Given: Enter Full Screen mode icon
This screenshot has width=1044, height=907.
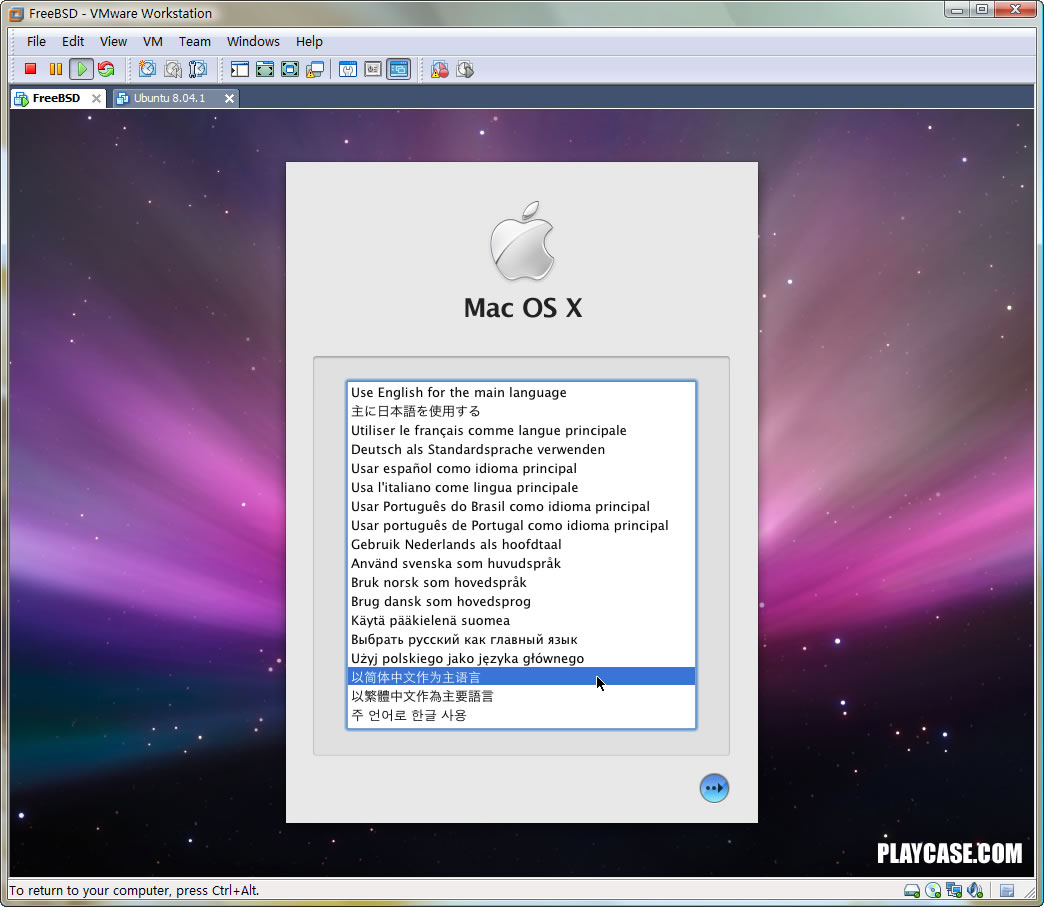Looking at the screenshot, I should point(290,69).
